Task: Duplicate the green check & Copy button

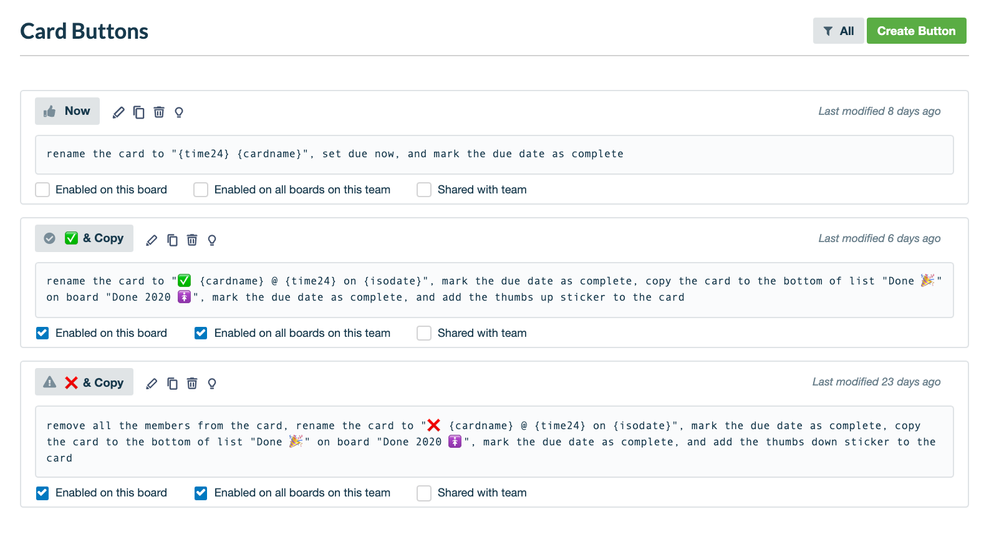Action: 172,240
